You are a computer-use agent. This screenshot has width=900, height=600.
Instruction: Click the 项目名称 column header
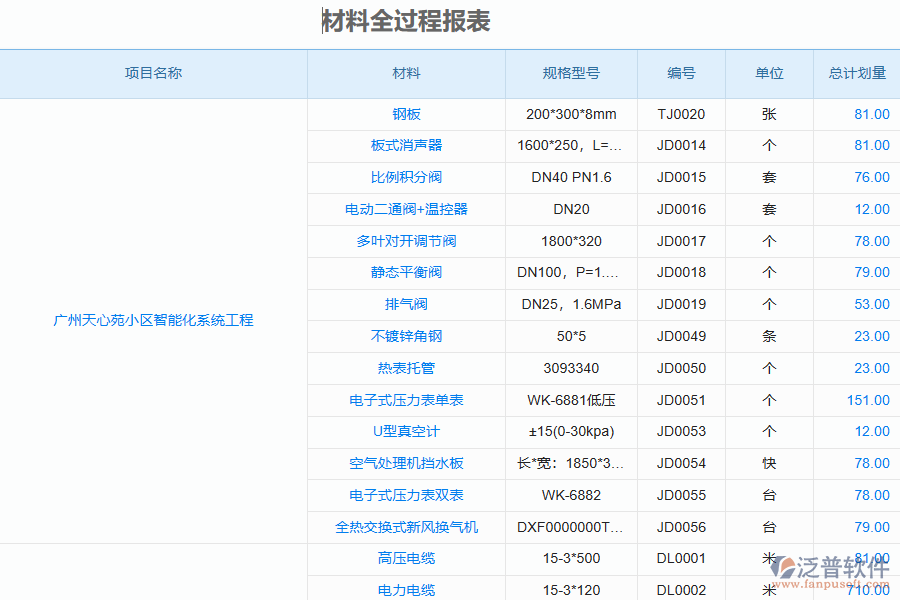click(x=153, y=73)
